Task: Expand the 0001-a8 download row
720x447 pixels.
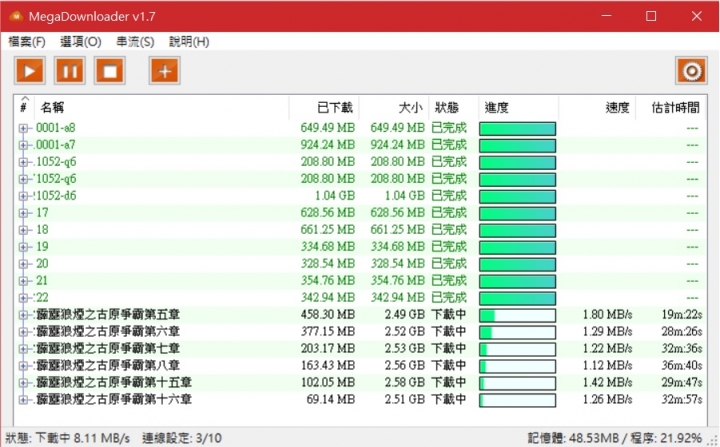Action: [x=23, y=128]
